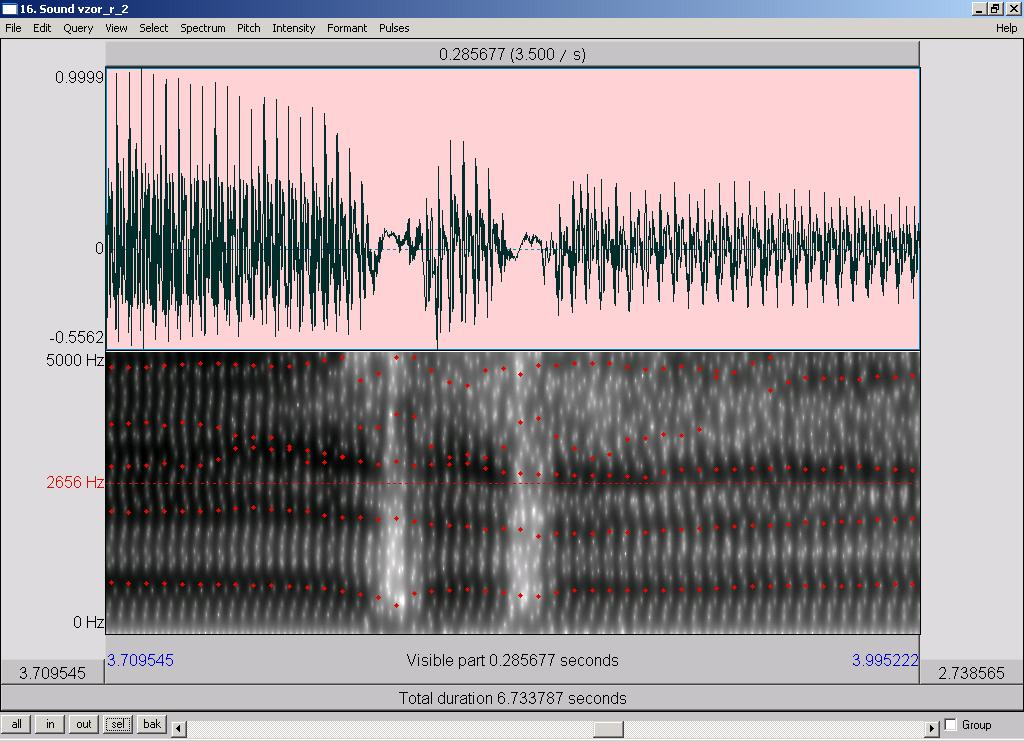This screenshot has height=742, width=1024.
Task: Play selection via the 0.285677 bar
Action: (512, 54)
